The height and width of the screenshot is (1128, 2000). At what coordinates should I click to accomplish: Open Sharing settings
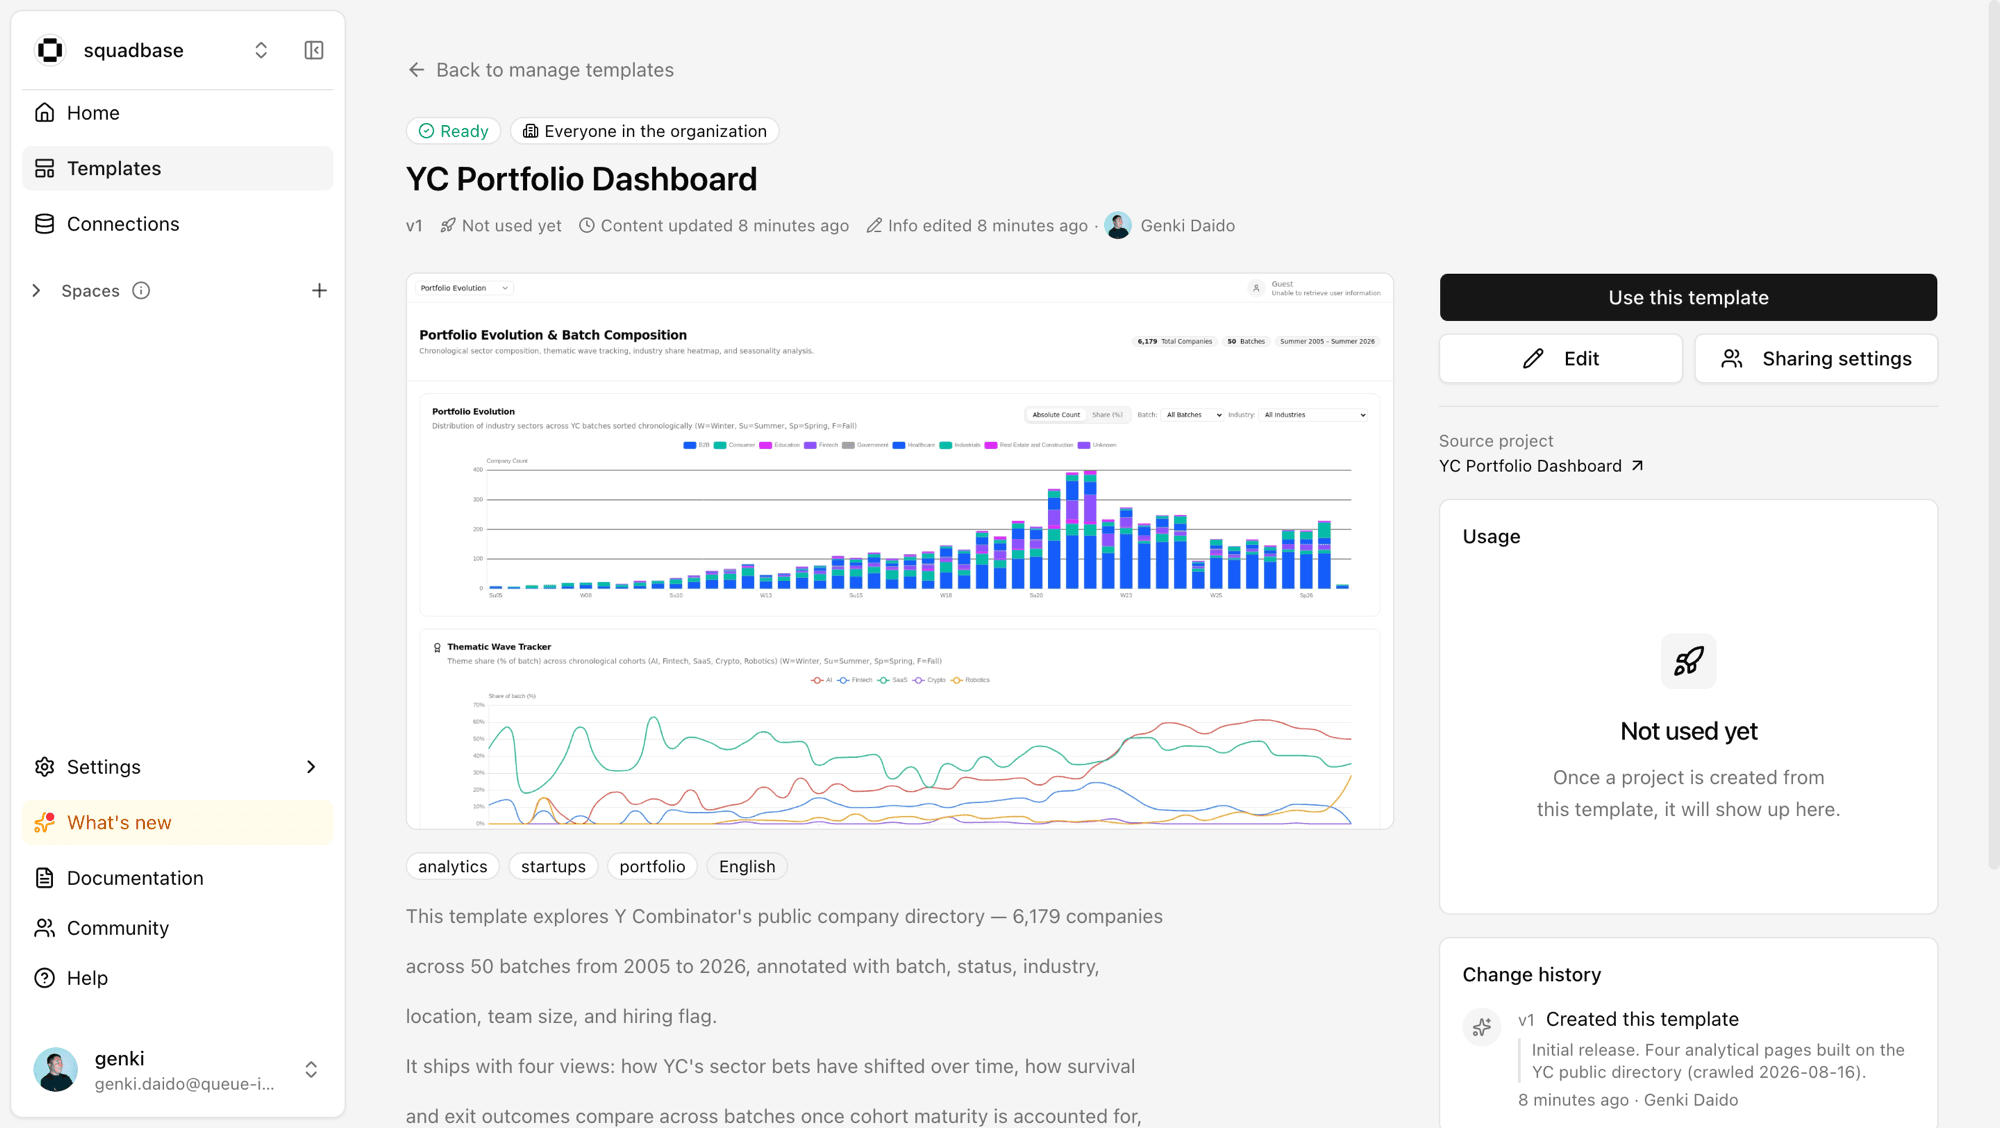coord(1816,359)
